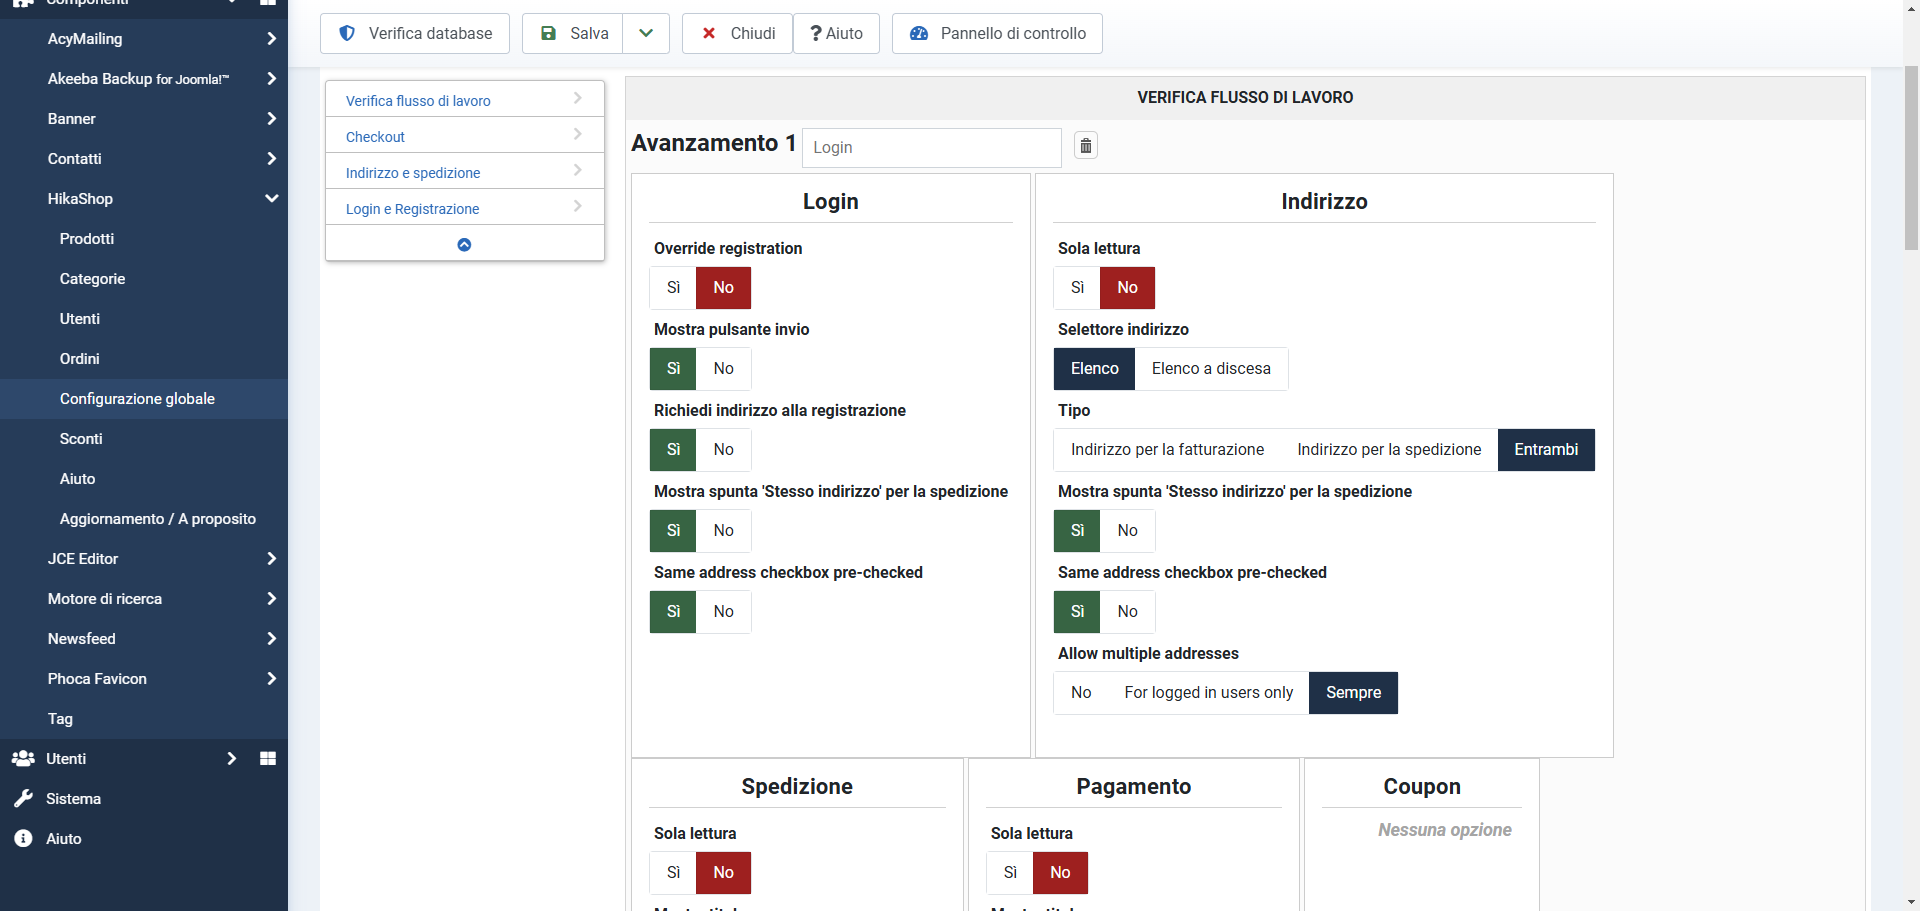This screenshot has height=911, width=1920.
Task: Expand the Newsfeed submenu
Action: click(x=271, y=639)
